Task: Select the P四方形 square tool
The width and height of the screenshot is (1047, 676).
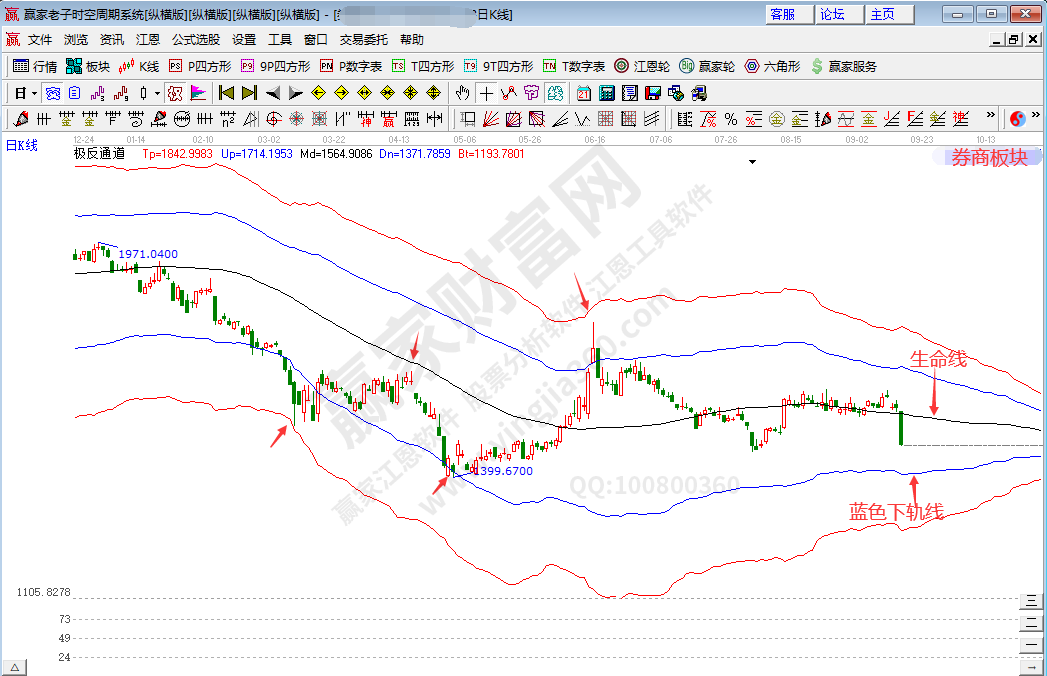Action: pyautogui.click(x=200, y=66)
